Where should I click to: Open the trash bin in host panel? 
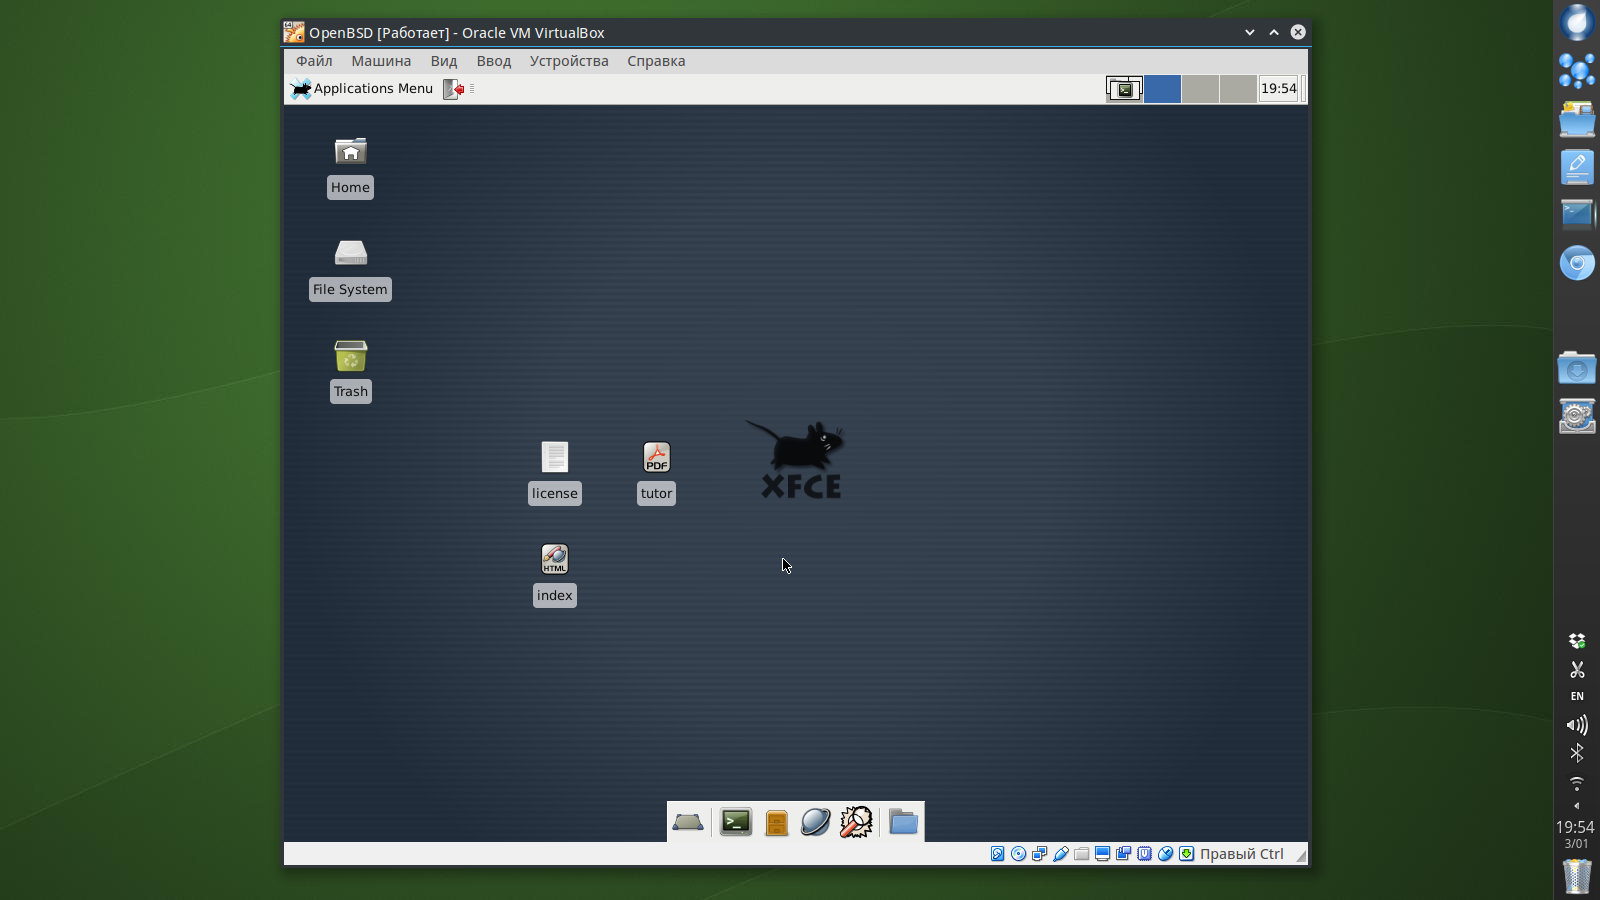pyautogui.click(x=1577, y=876)
